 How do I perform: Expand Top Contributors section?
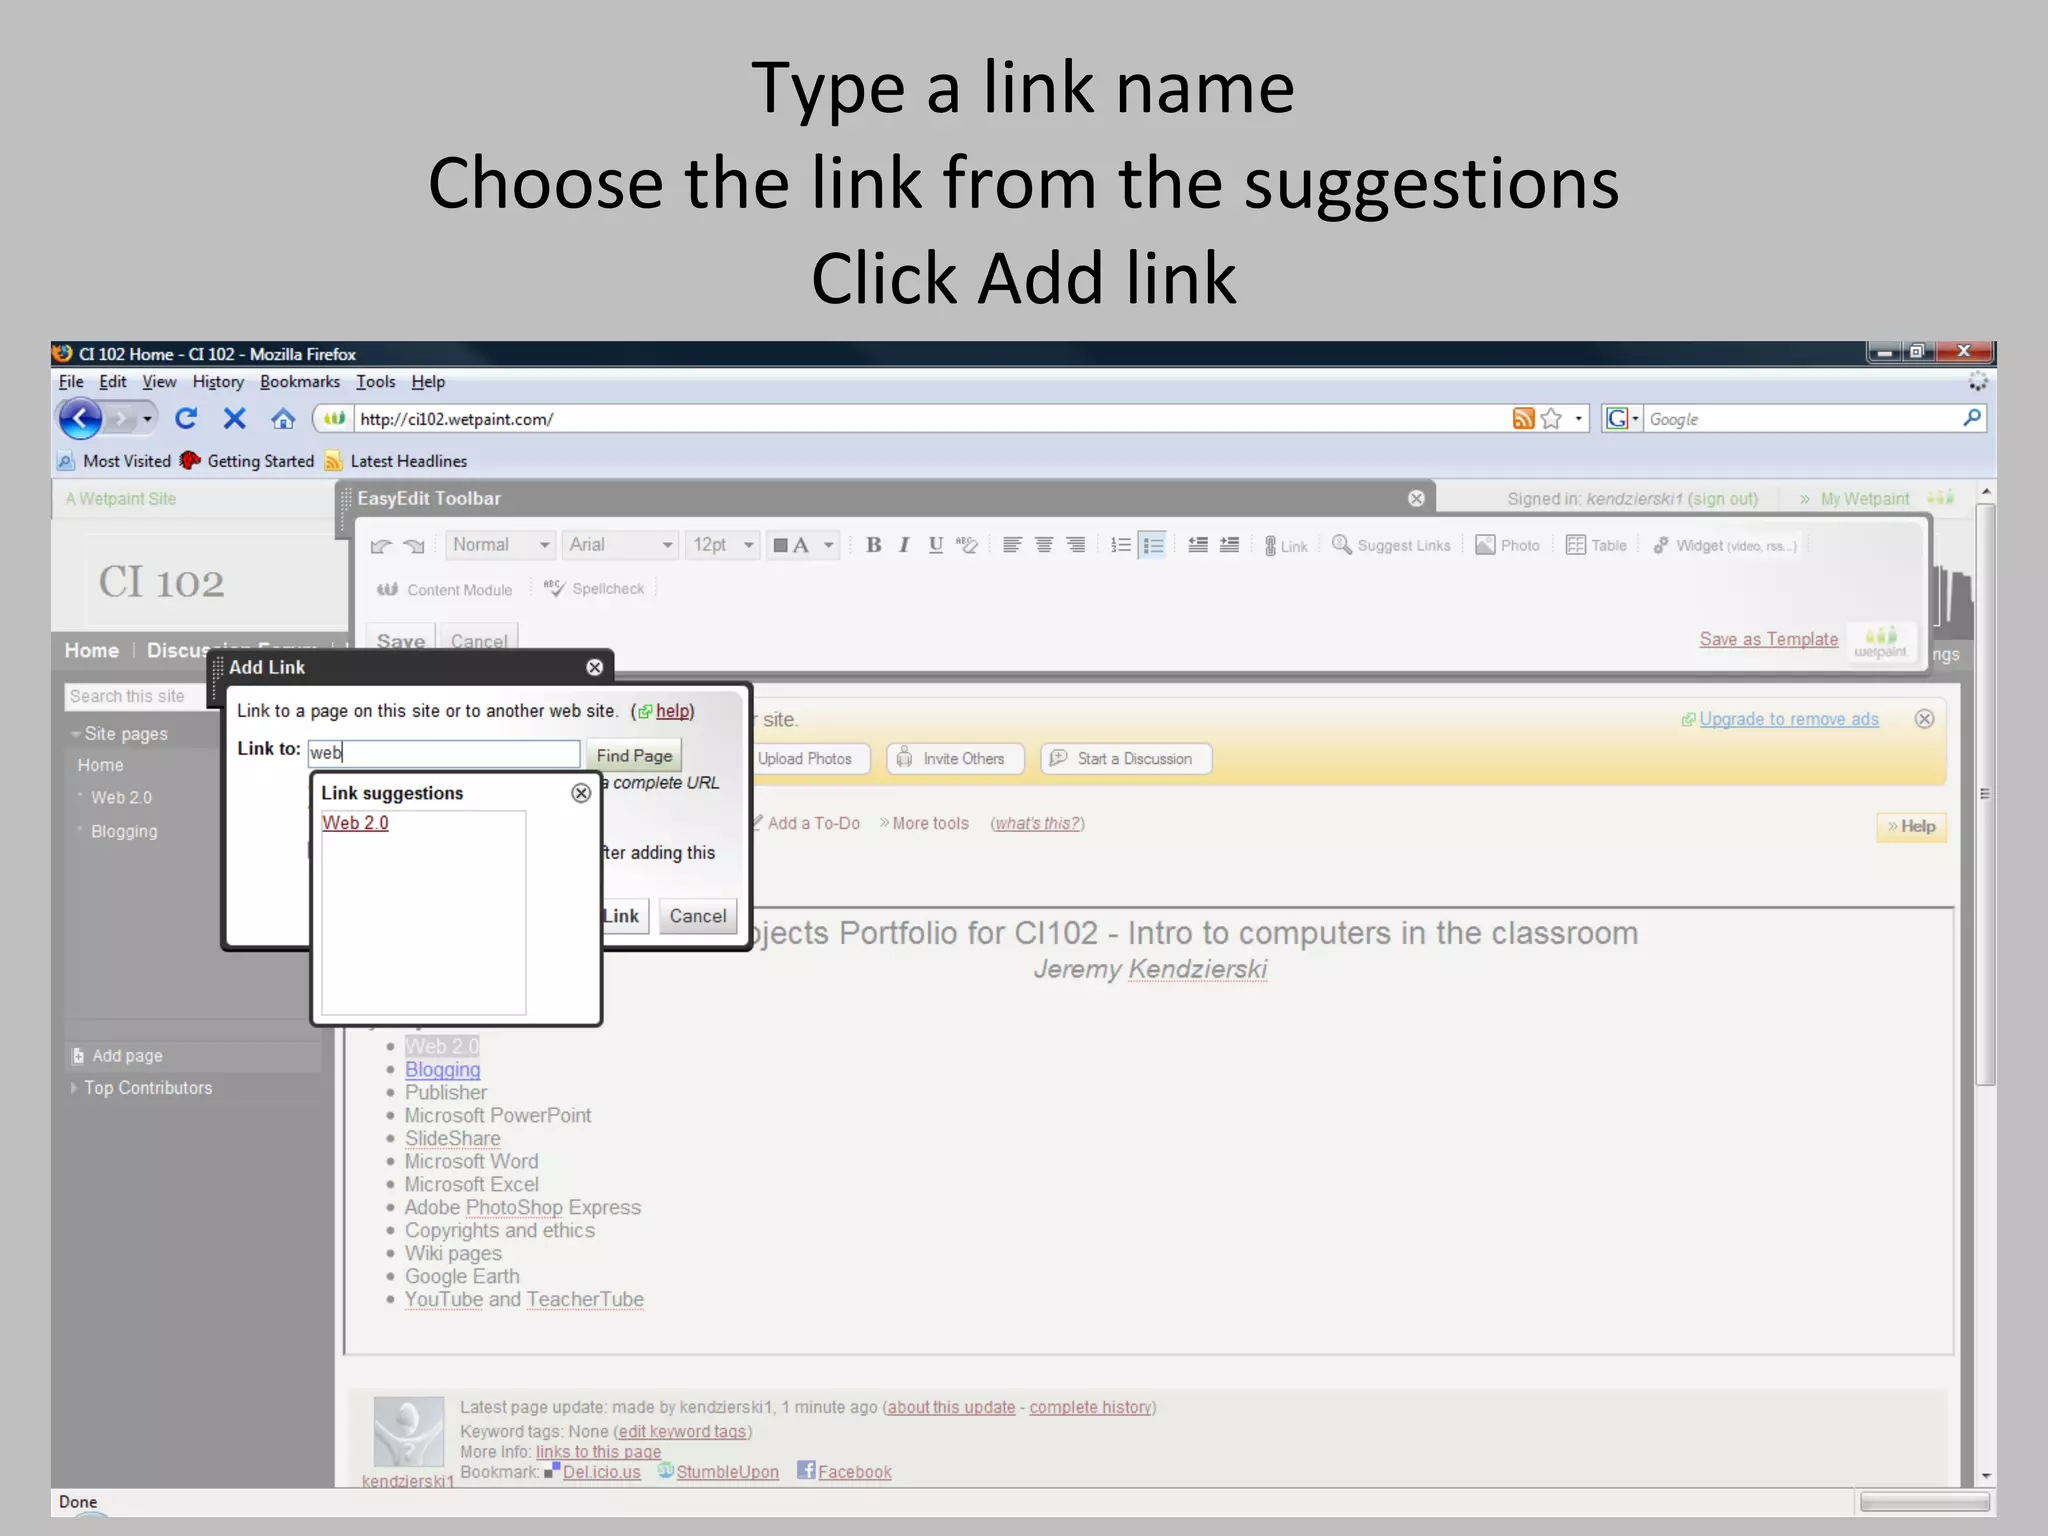coord(74,1087)
